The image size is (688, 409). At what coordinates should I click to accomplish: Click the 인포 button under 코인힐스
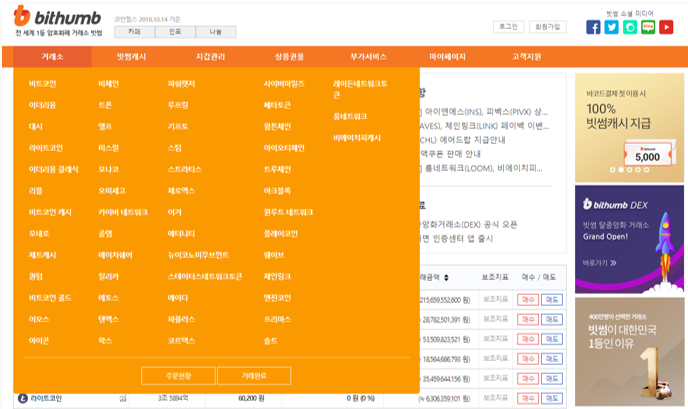tap(175, 32)
